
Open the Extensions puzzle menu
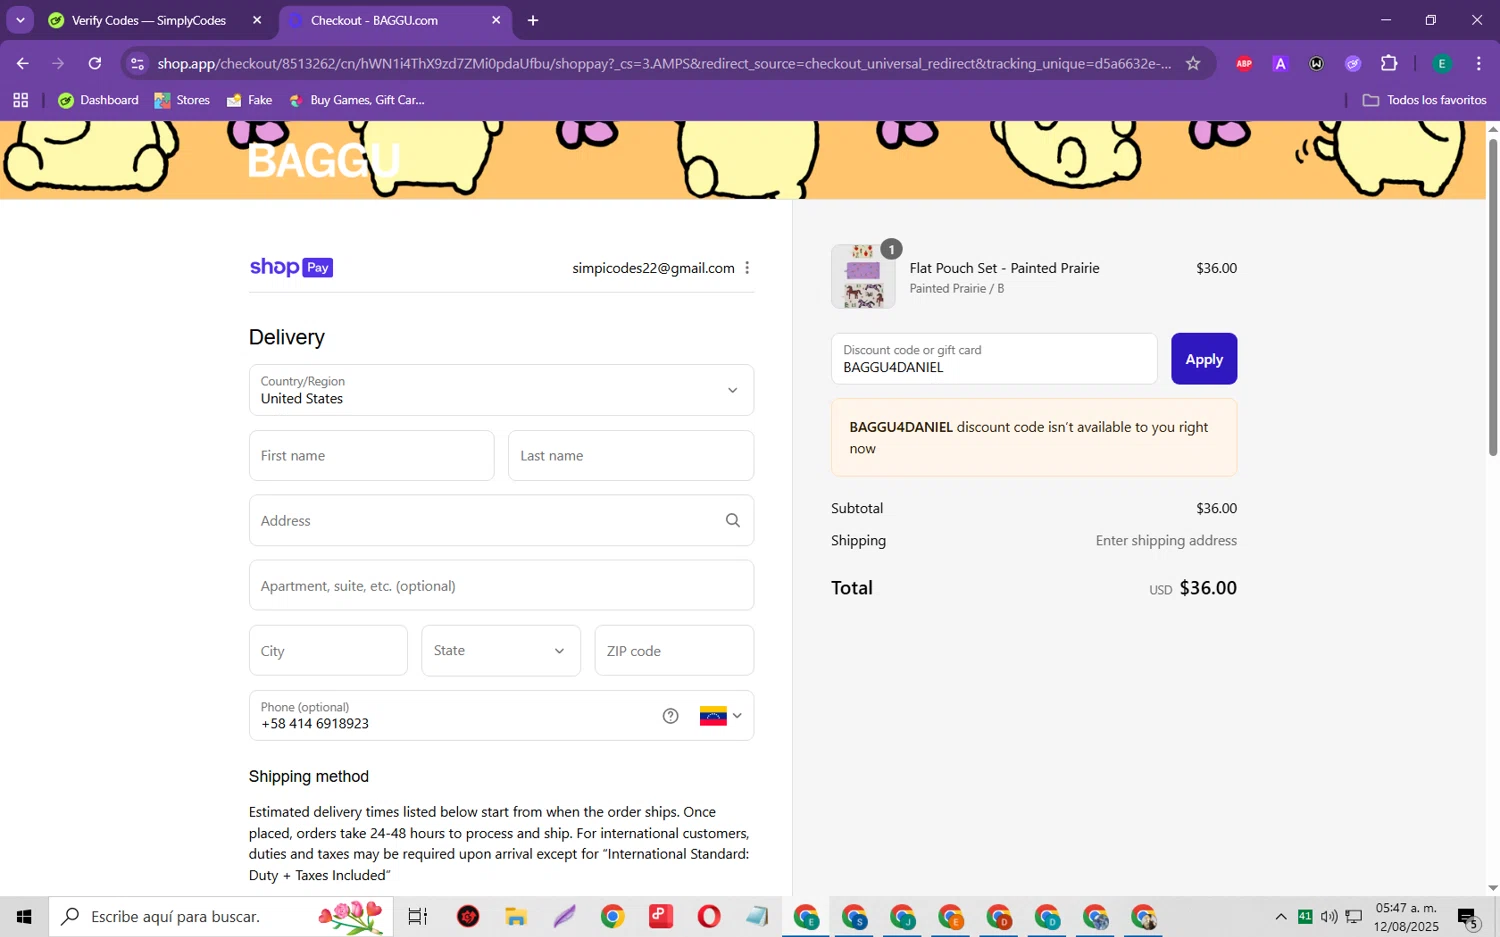(x=1389, y=63)
